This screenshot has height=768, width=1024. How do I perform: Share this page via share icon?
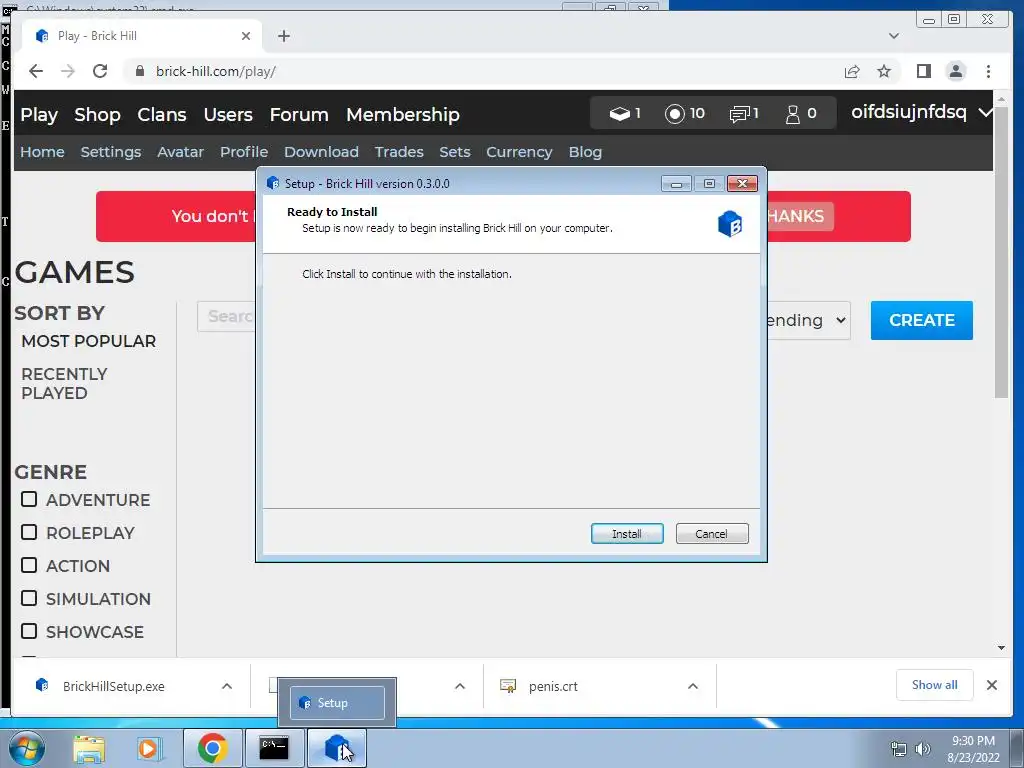(852, 71)
